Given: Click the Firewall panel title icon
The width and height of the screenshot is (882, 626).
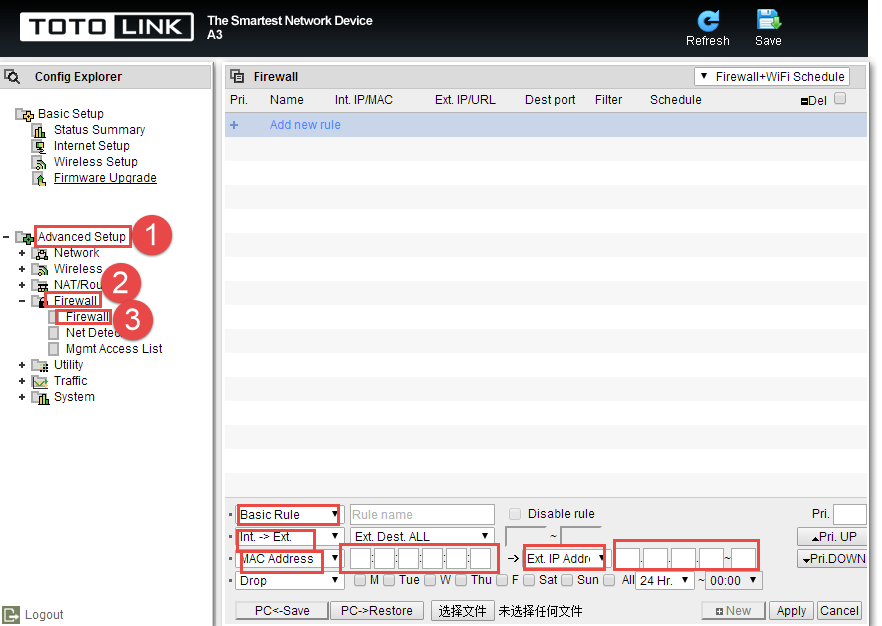Looking at the screenshot, I should (237, 76).
